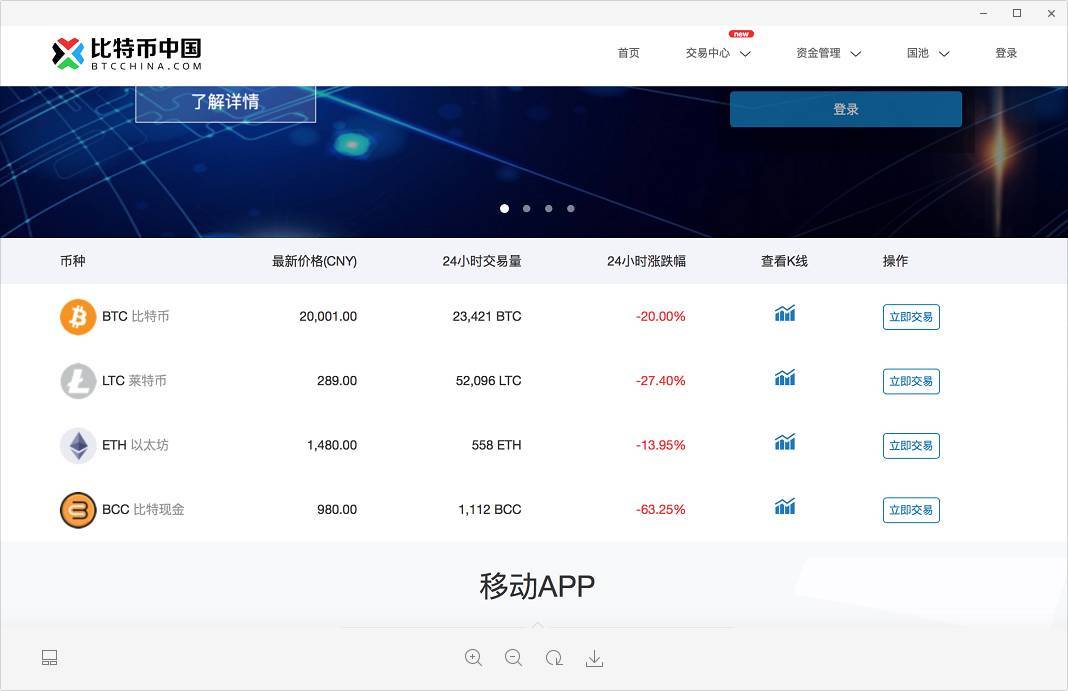The height and width of the screenshot is (691, 1068).
Task: Click the BTC Bitcoin coin icon
Action: (x=77, y=316)
